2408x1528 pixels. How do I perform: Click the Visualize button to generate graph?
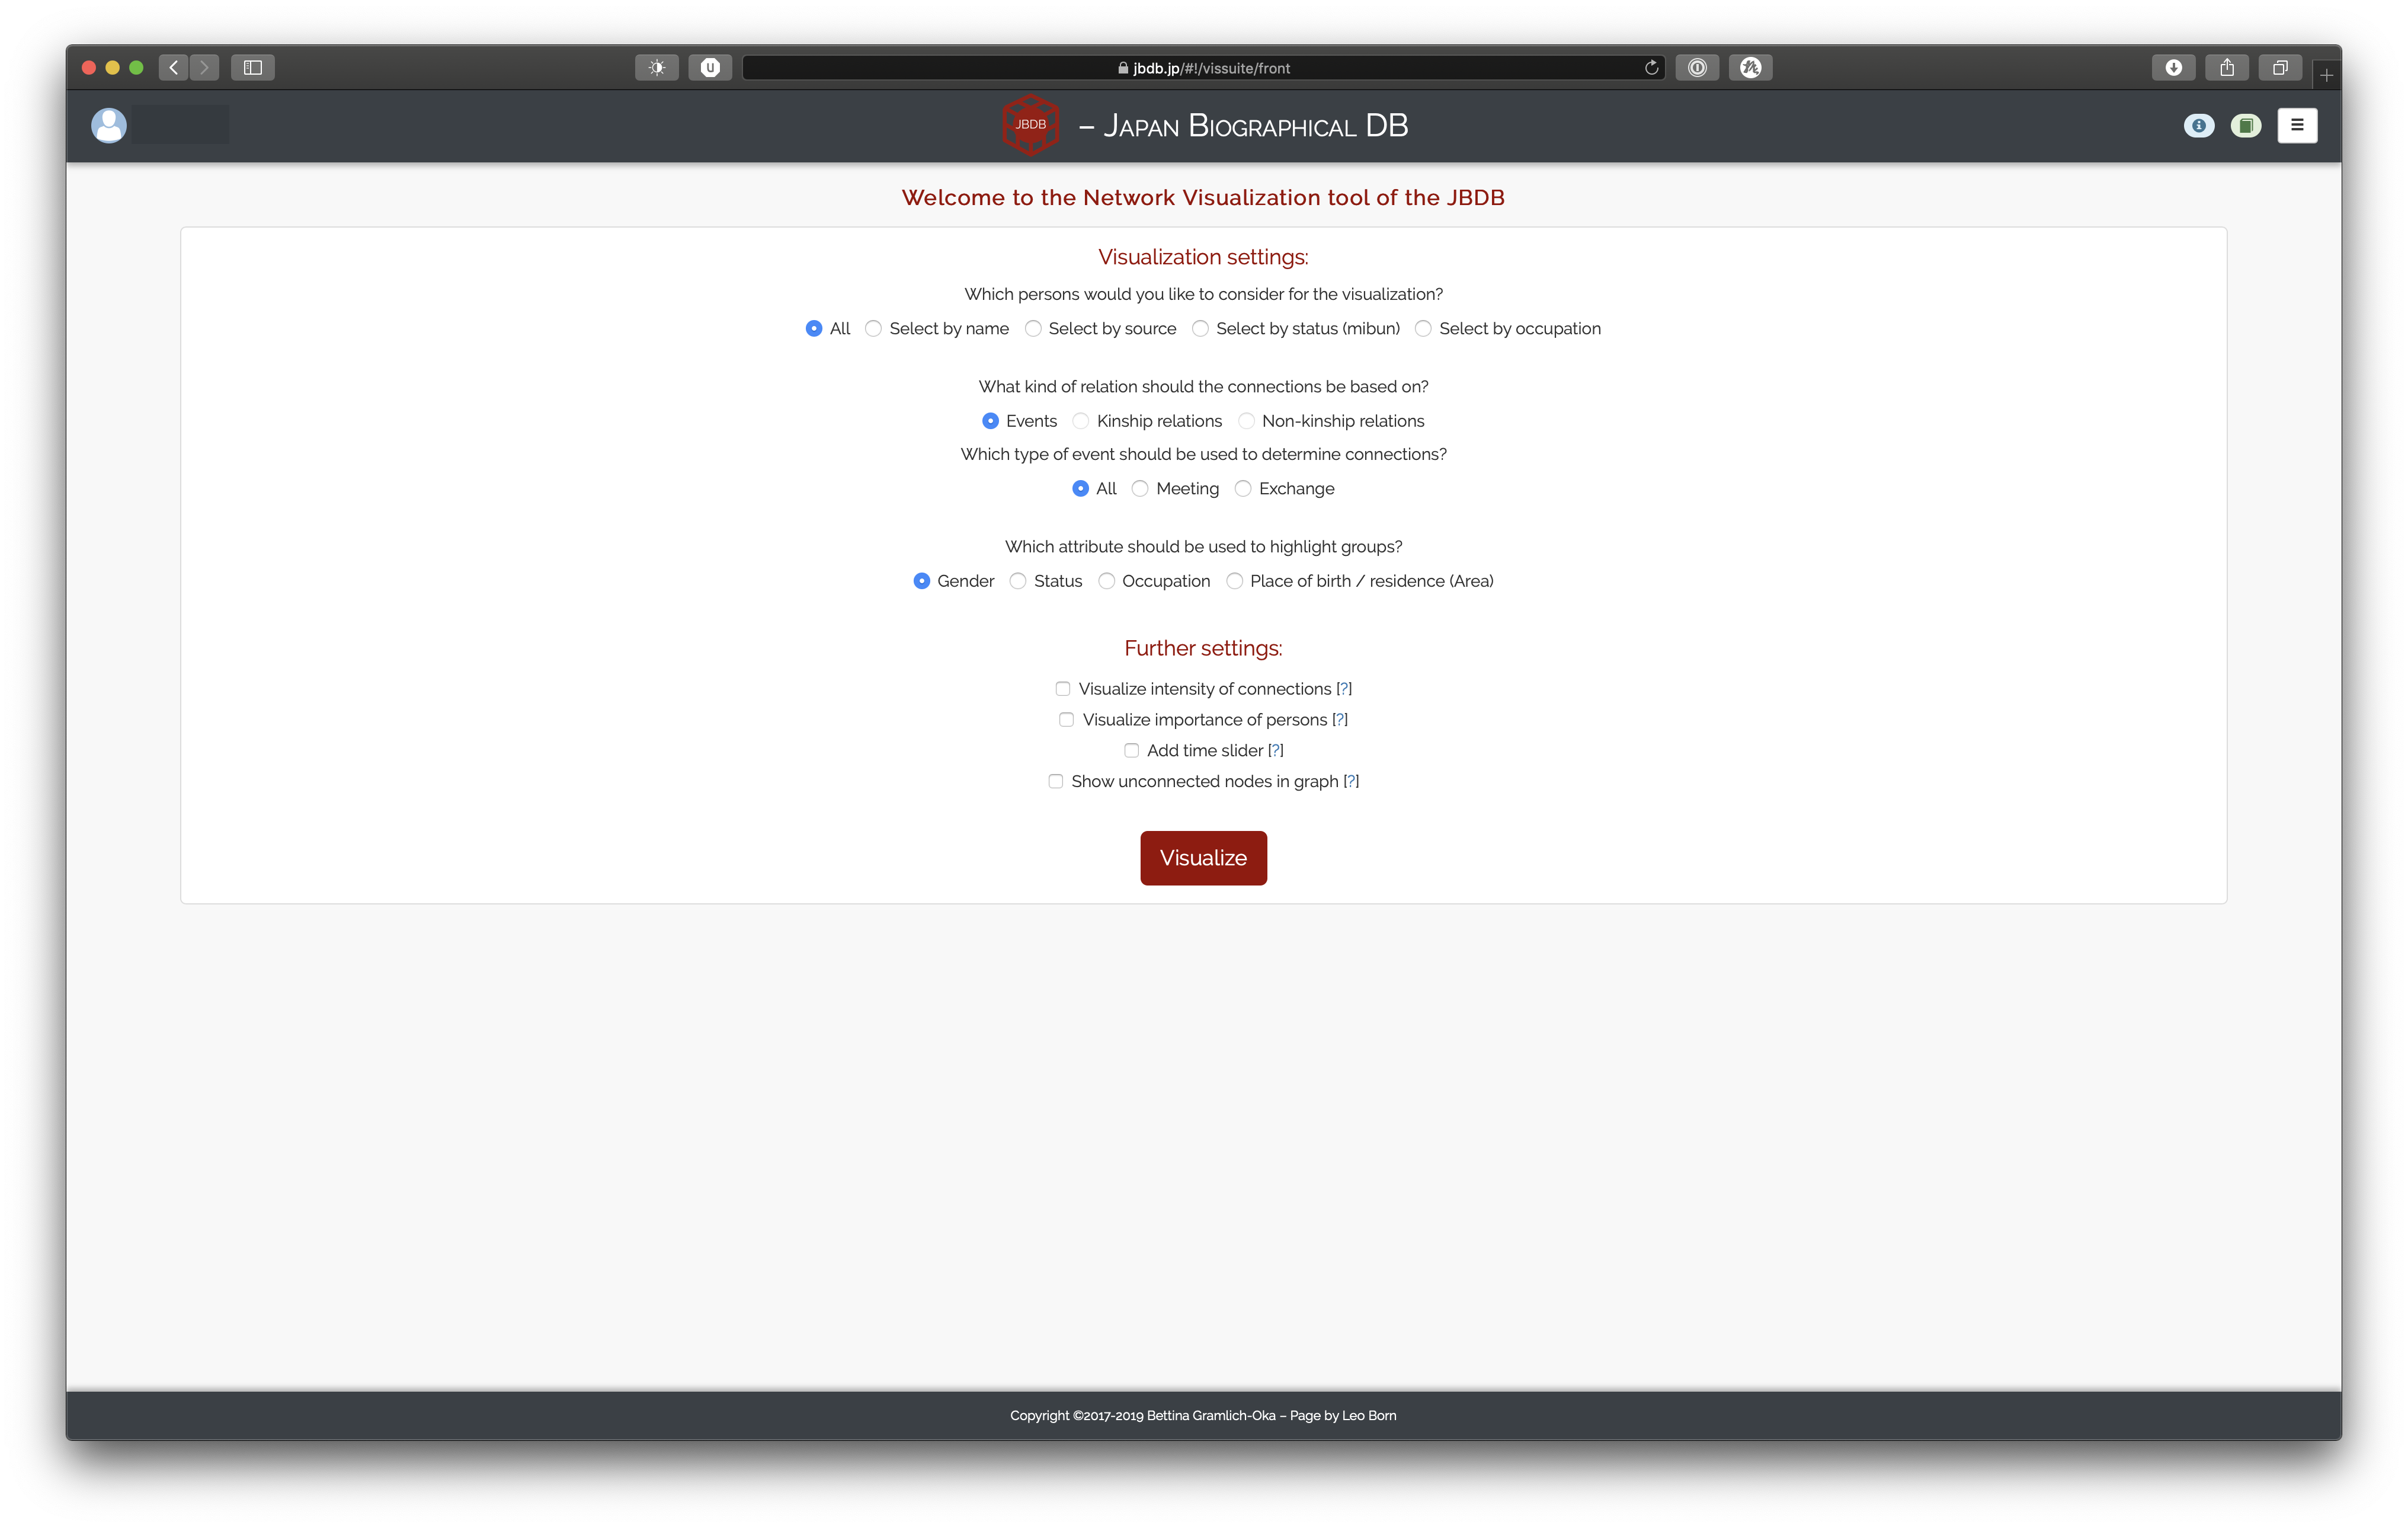click(x=1204, y=857)
